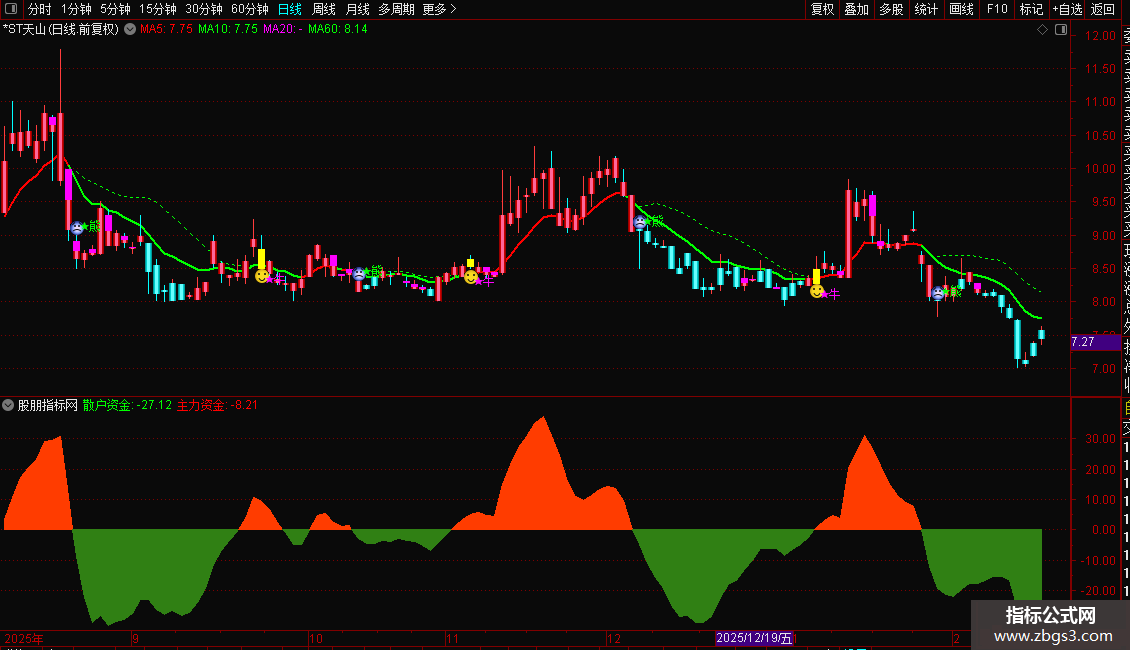Click the 30.00 indicator axis label
This screenshot has width=1130, height=650.
tap(1100, 438)
